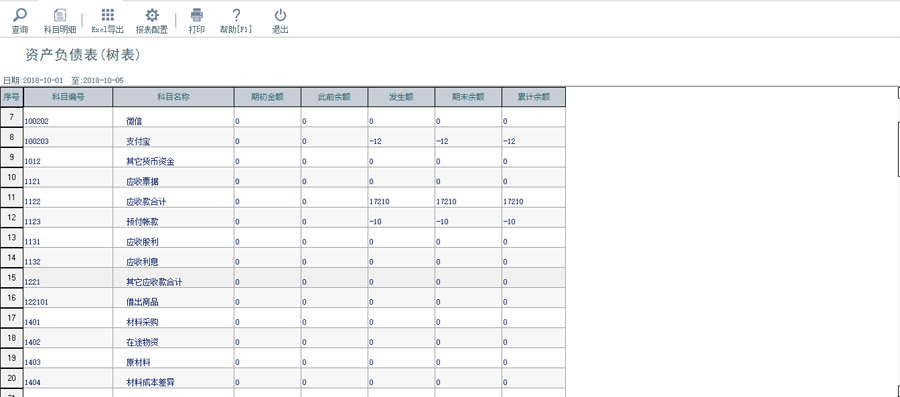The width and height of the screenshot is (900, 397).
Task: Select subject code 1012
Action: click(33, 162)
